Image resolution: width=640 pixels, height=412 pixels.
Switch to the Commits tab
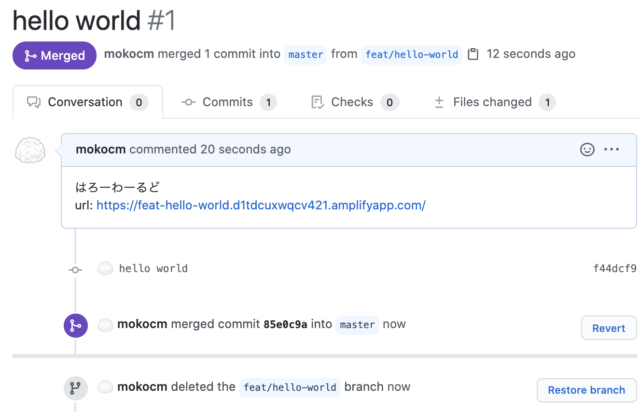coord(229,102)
